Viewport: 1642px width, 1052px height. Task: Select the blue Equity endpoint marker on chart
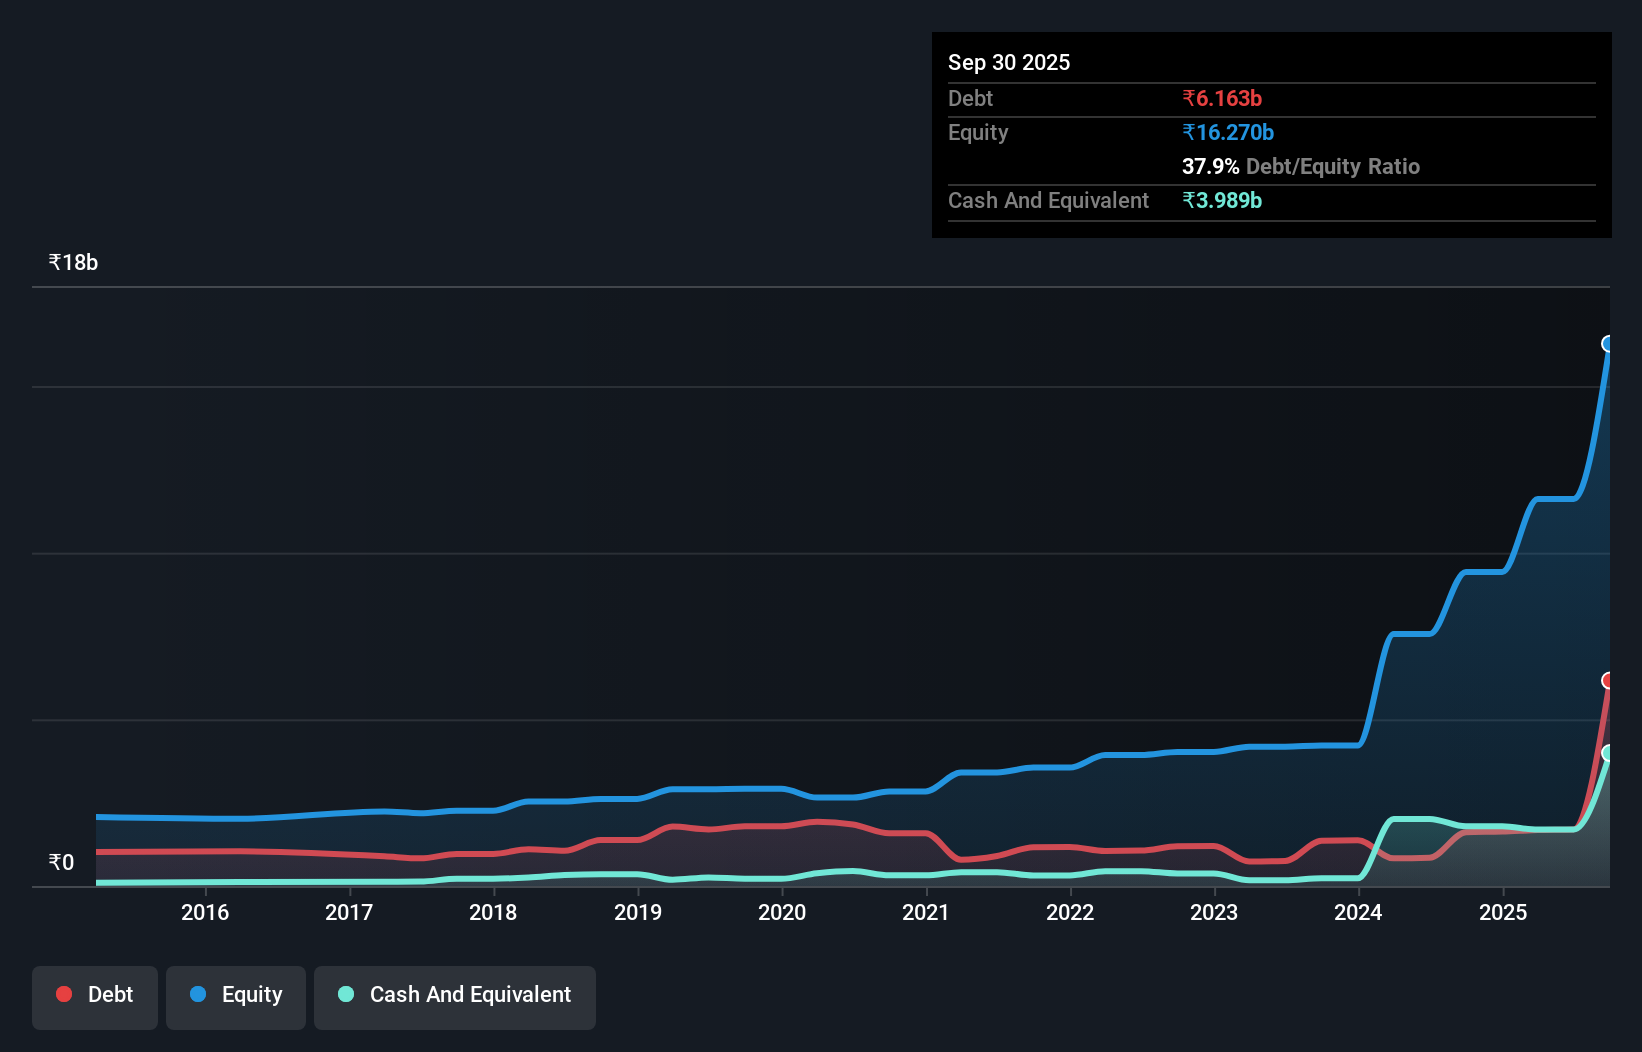[x=1608, y=345]
